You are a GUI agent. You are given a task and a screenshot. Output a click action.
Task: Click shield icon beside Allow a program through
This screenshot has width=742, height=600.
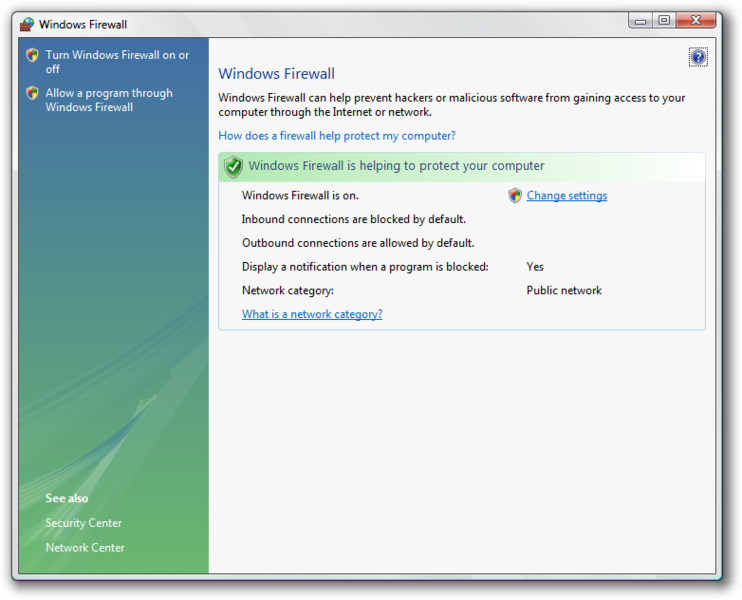[x=32, y=93]
